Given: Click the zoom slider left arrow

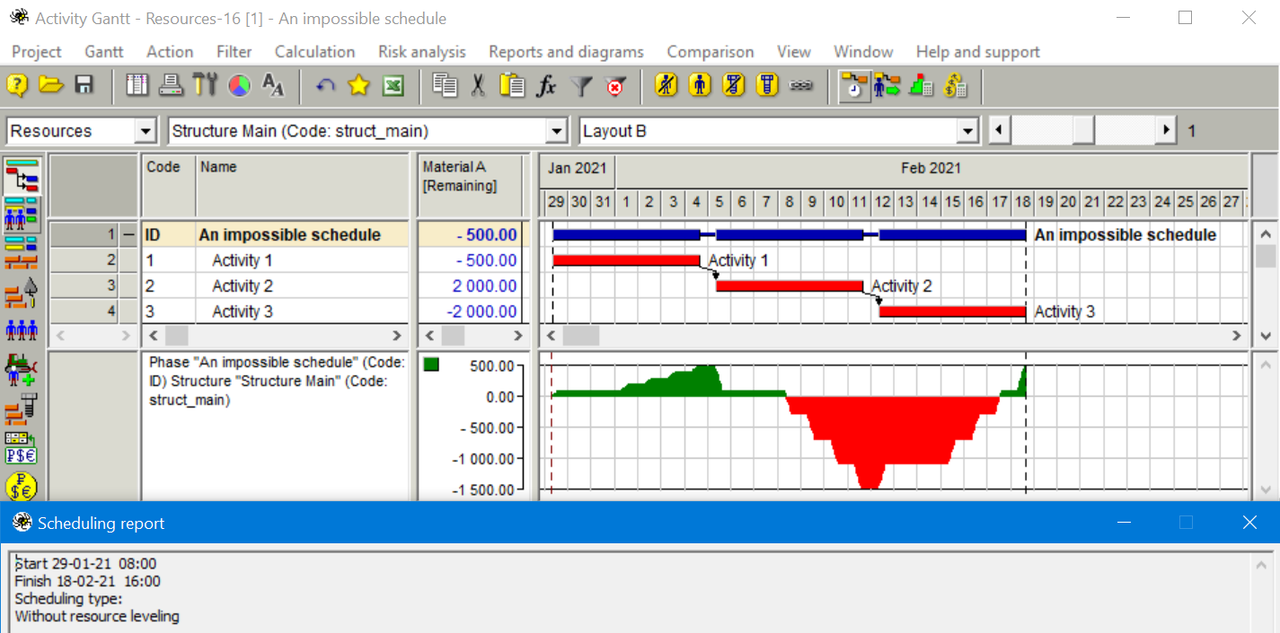Looking at the screenshot, I should click(998, 131).
